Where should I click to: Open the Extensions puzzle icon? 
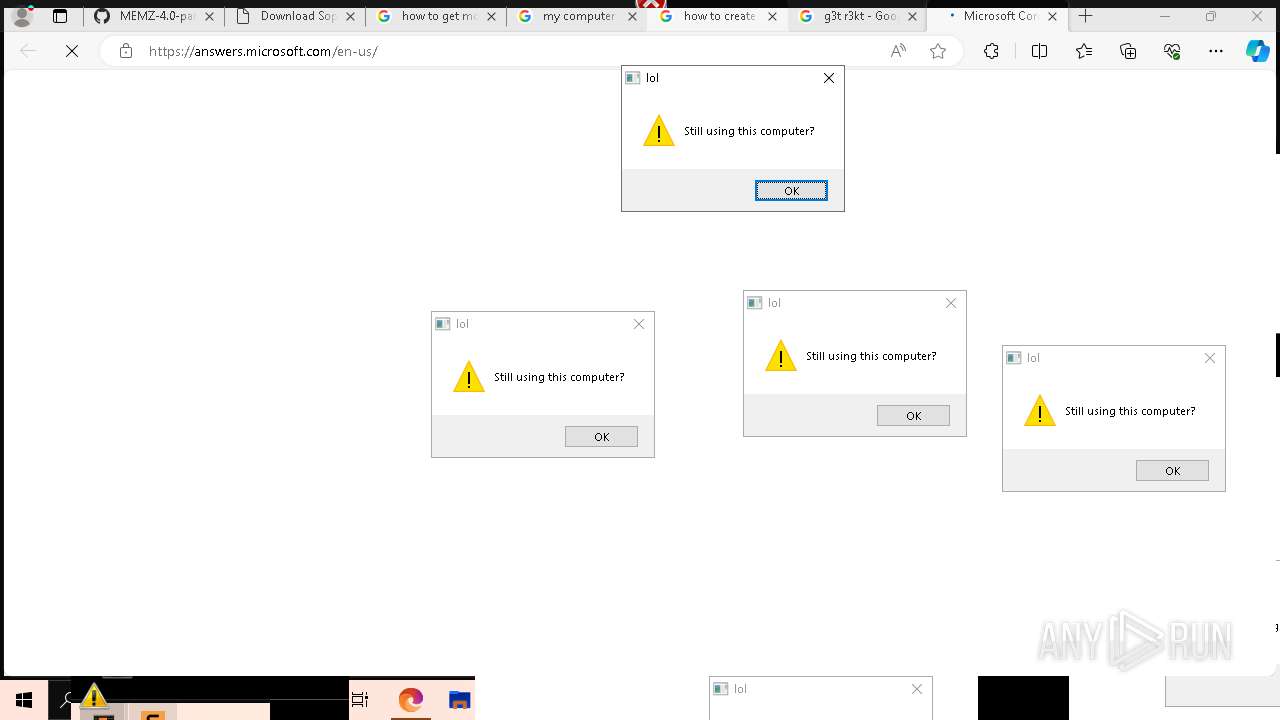(991, 51)
